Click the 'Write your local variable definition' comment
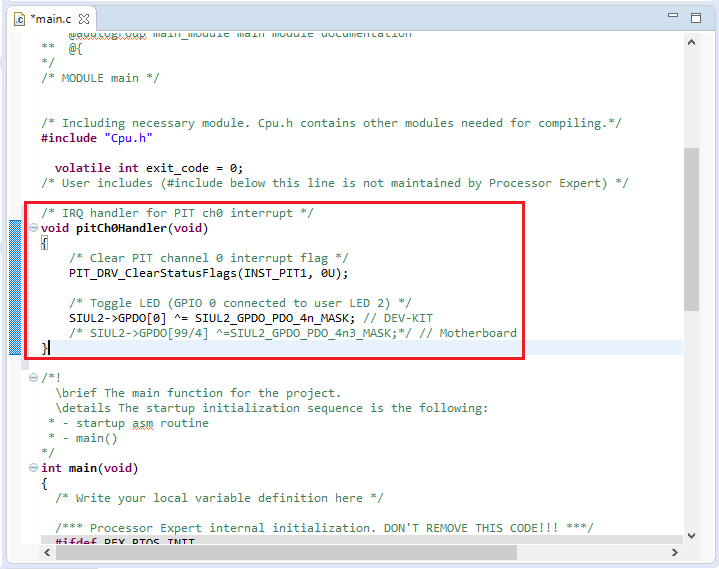The image size is (719, 569). point(219,498)
